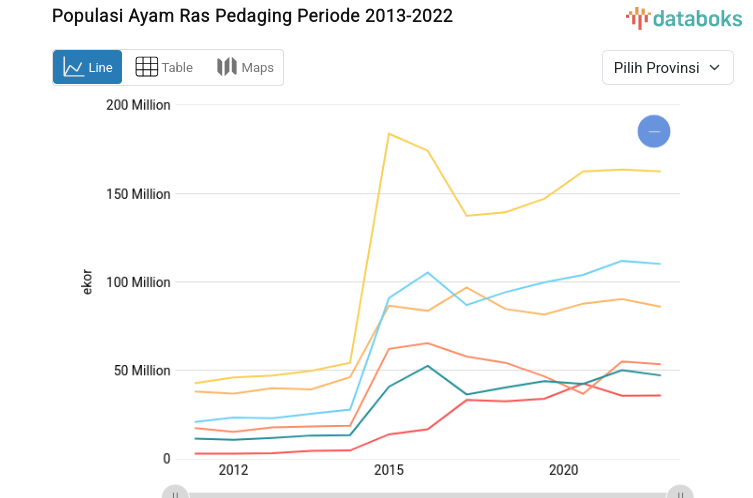The image size is (753, 498).
Task: Switch to the Table view tab
Action: (164, 67)
